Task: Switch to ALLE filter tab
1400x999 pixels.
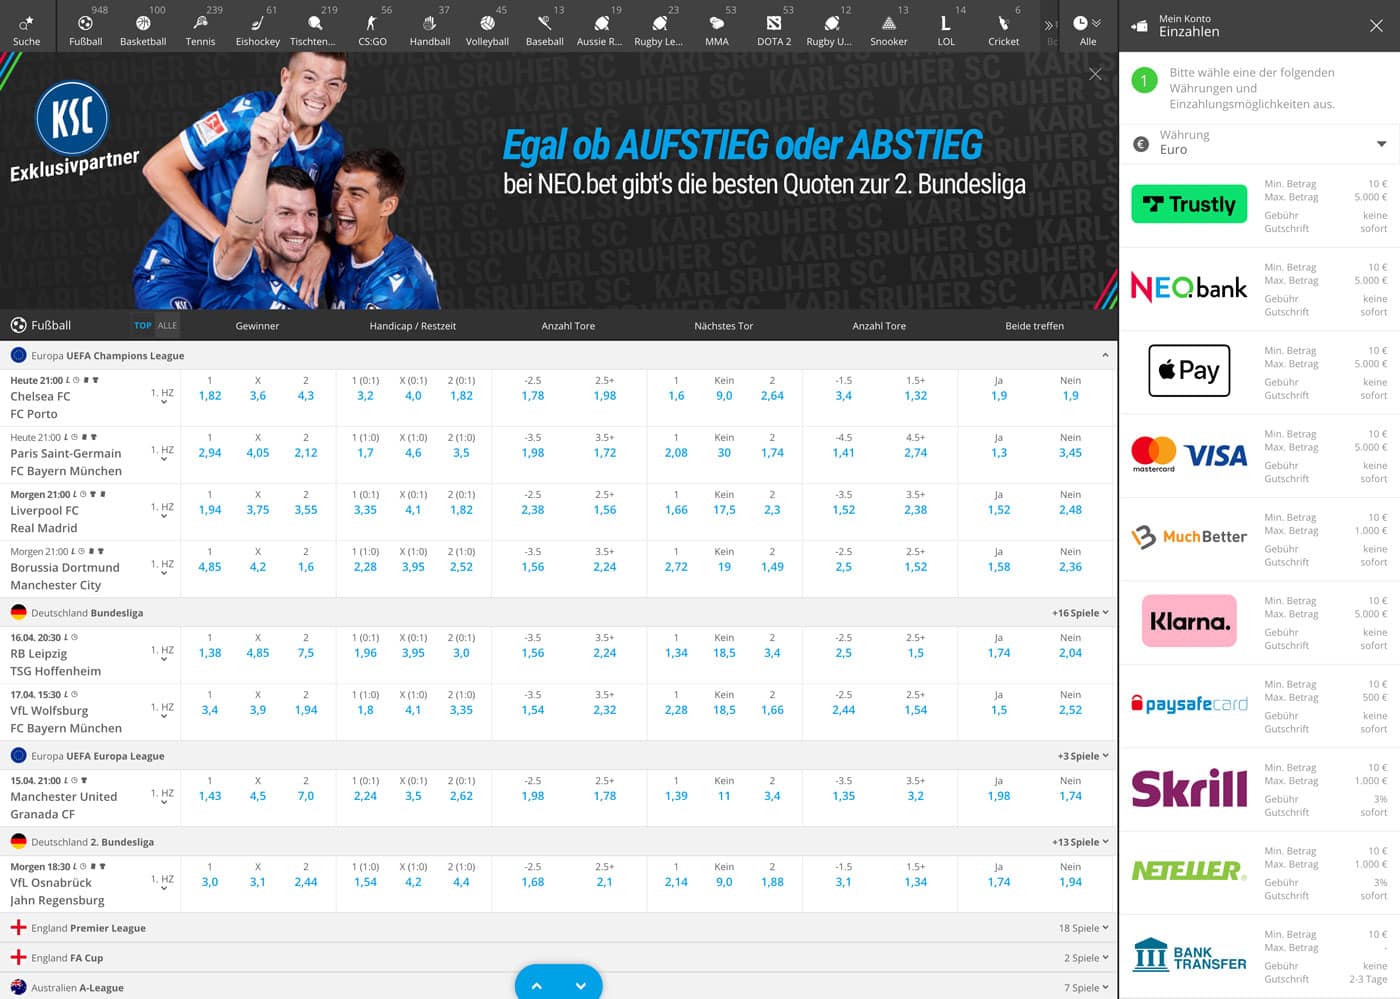Action: pos(167,325)
